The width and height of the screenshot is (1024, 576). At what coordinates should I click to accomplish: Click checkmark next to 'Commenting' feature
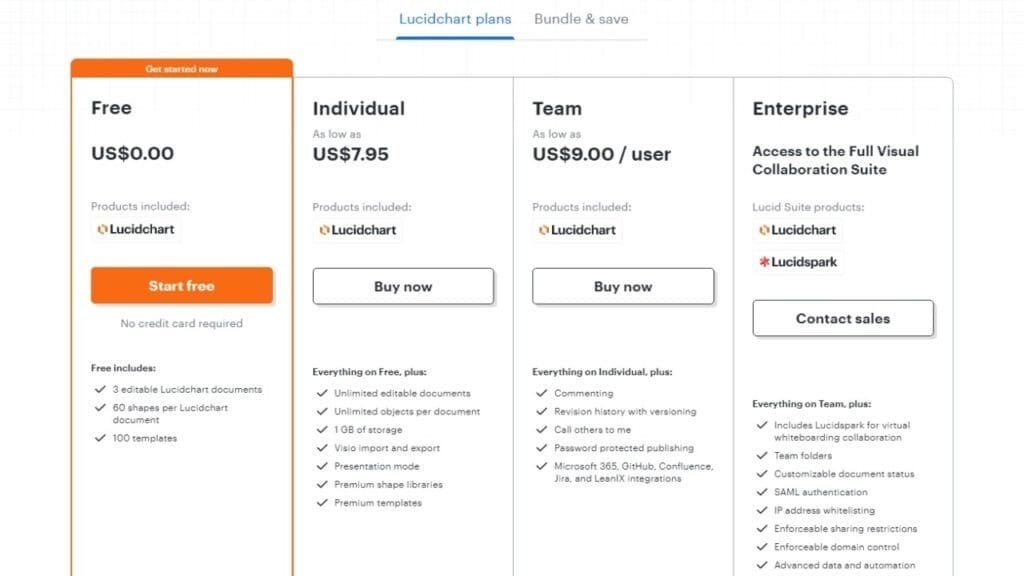(541, 393)
